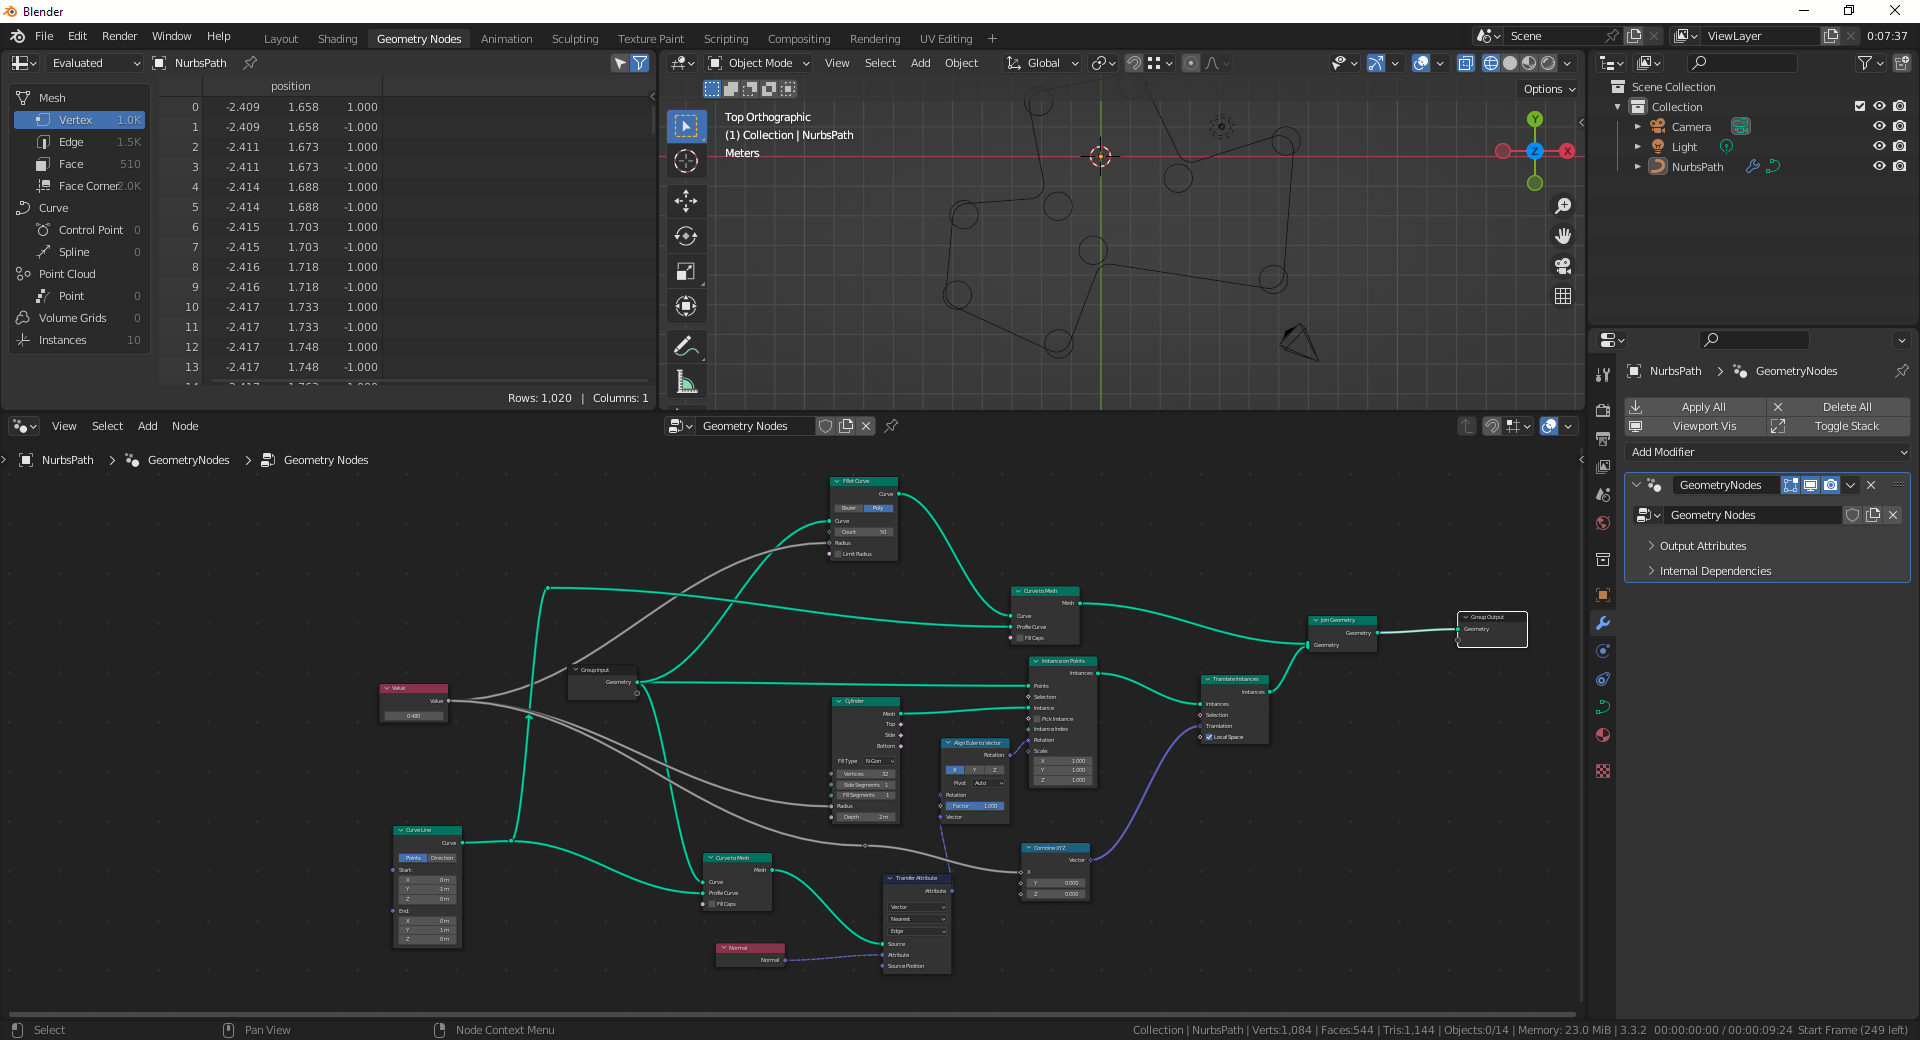The height and width of the screenshot is (1040, 1920).
Task: Activate the 3D Cursor tool
Action: (686, 161)
